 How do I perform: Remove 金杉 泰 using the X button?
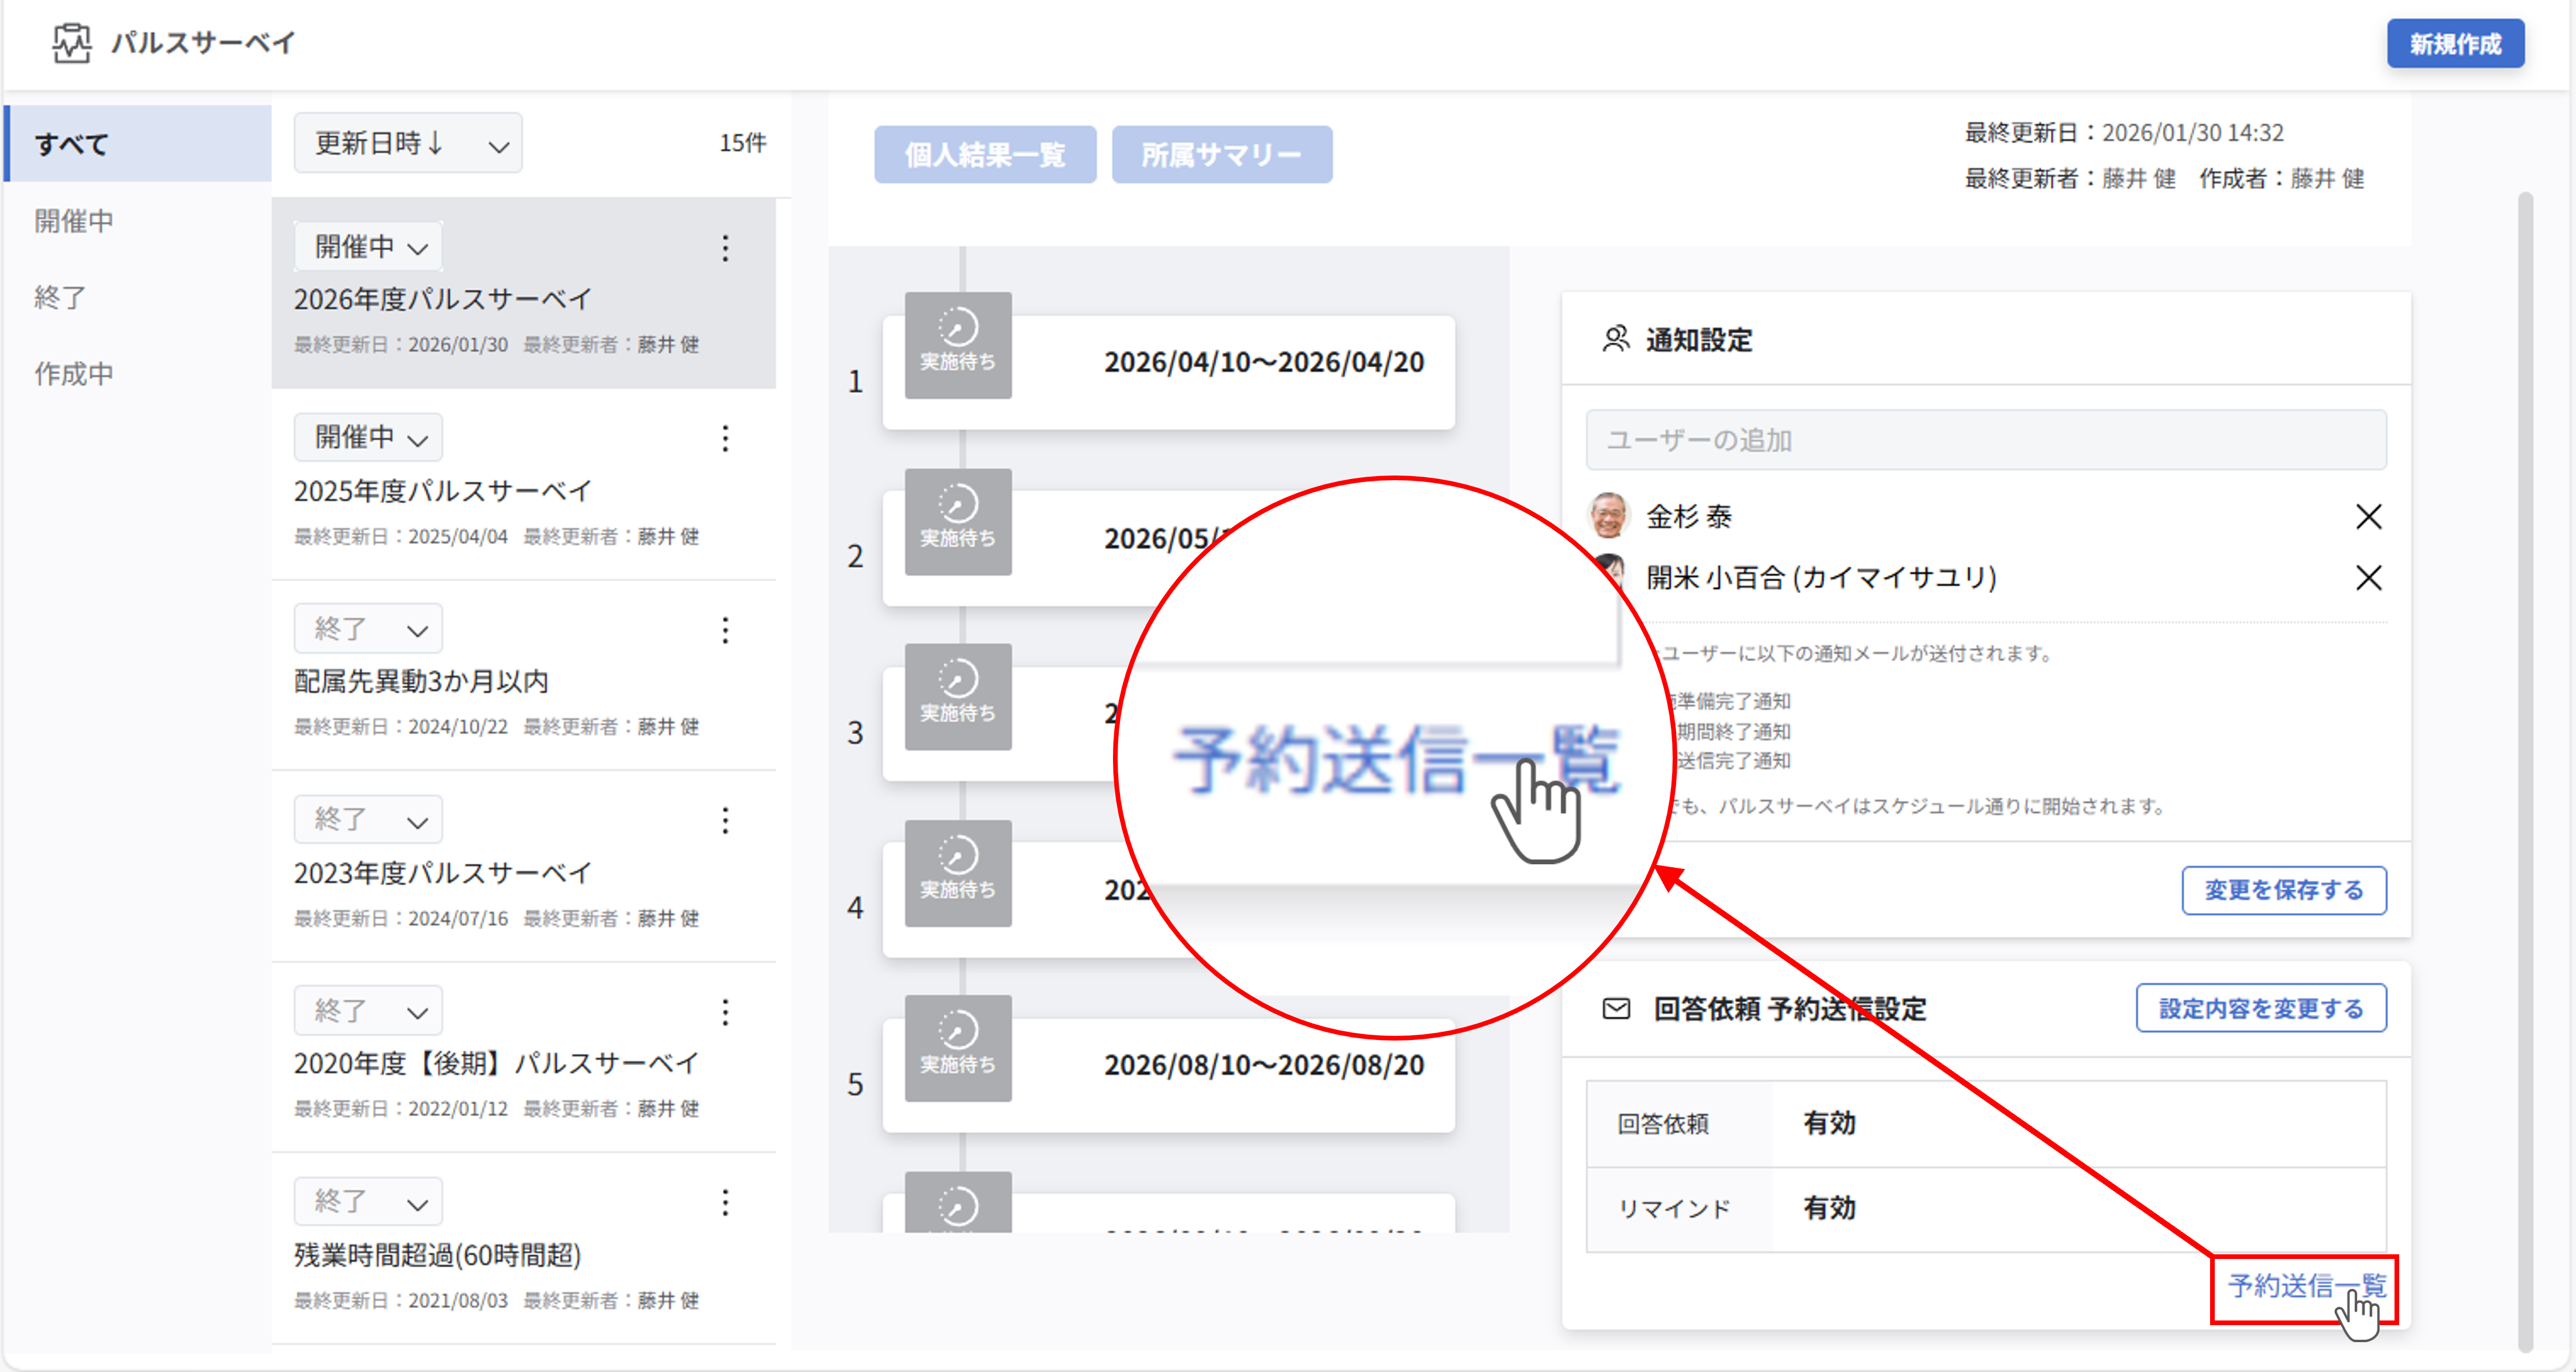pos(2369,516)
